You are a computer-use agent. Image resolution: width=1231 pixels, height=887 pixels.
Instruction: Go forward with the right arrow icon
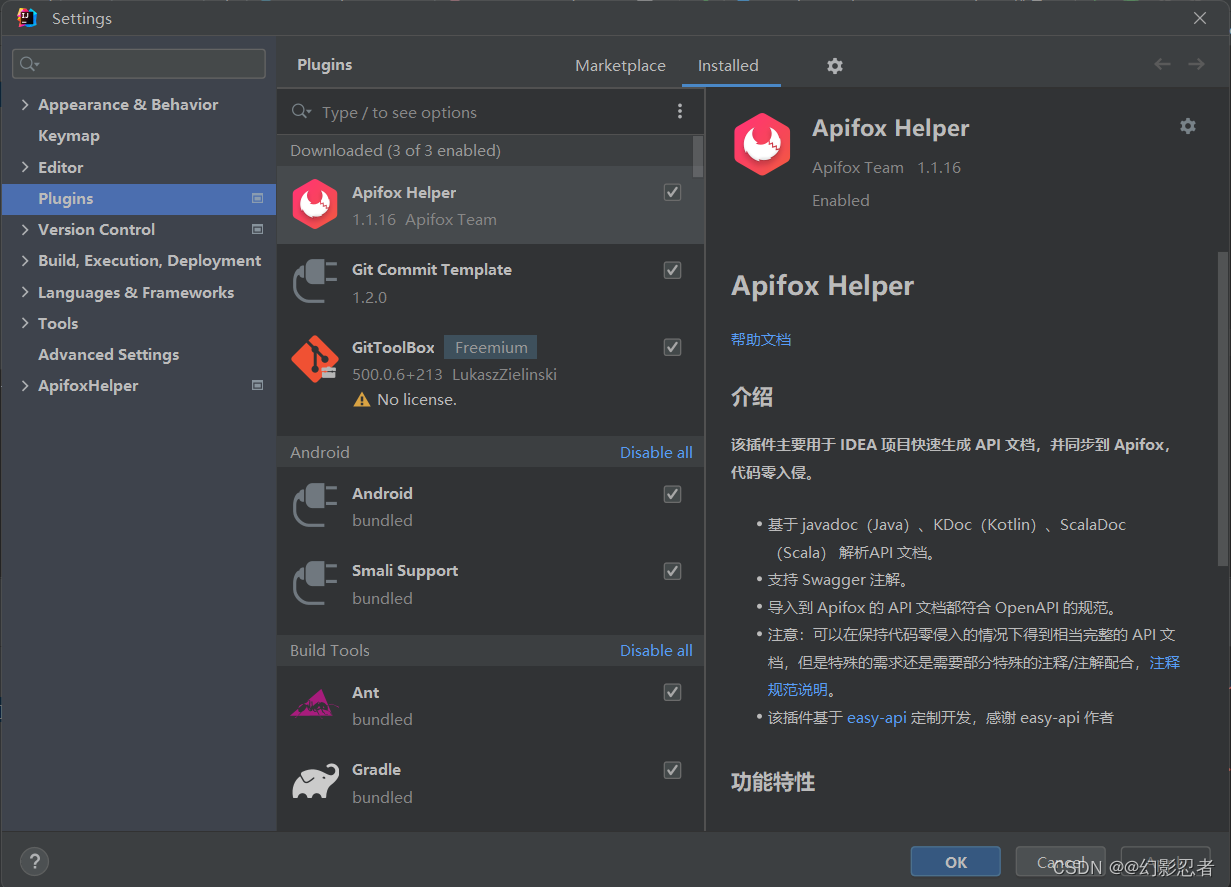coord(1196,64)
